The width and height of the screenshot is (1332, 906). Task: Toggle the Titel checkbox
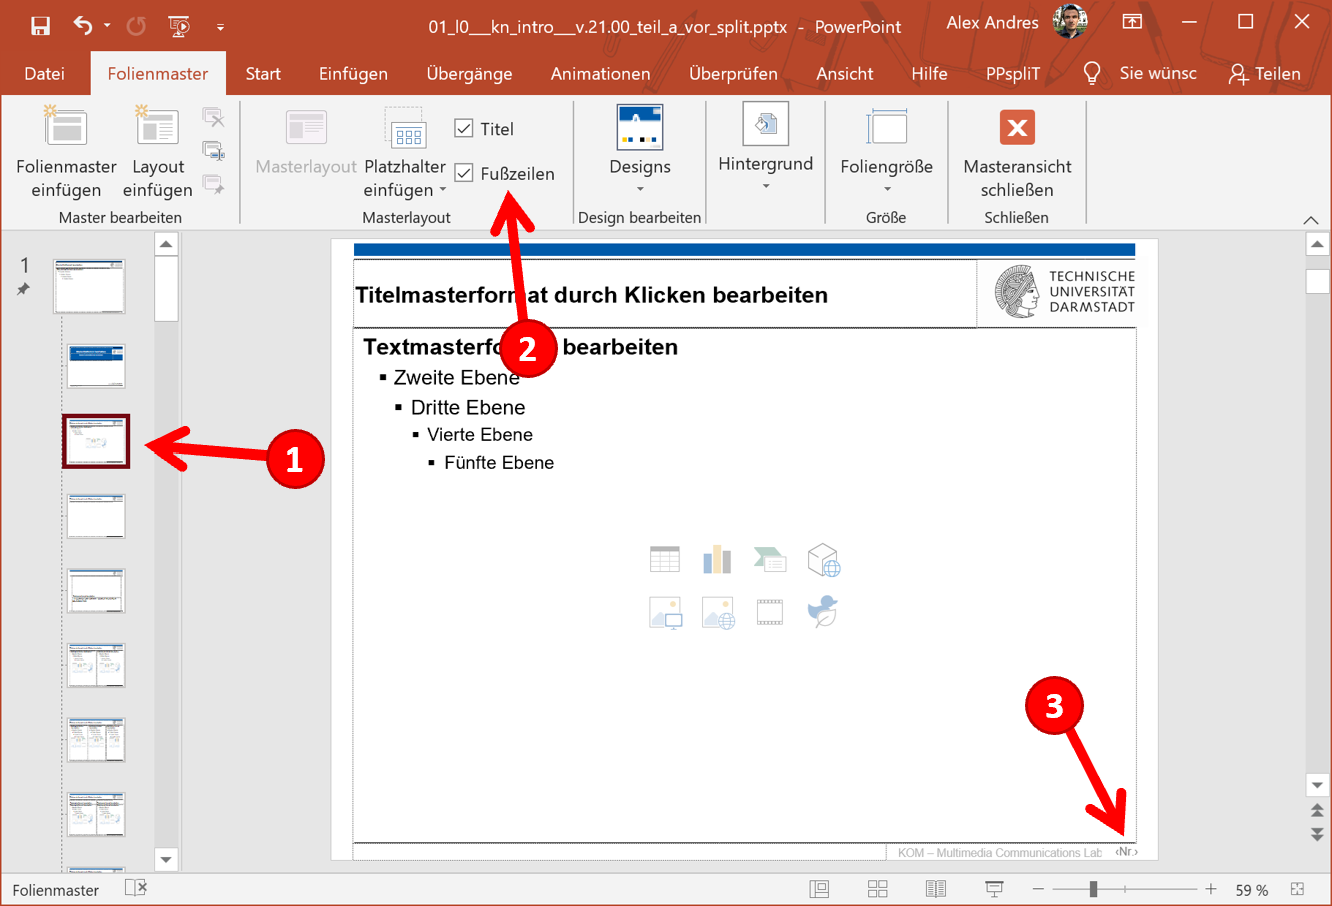click(x=463, y=128)
